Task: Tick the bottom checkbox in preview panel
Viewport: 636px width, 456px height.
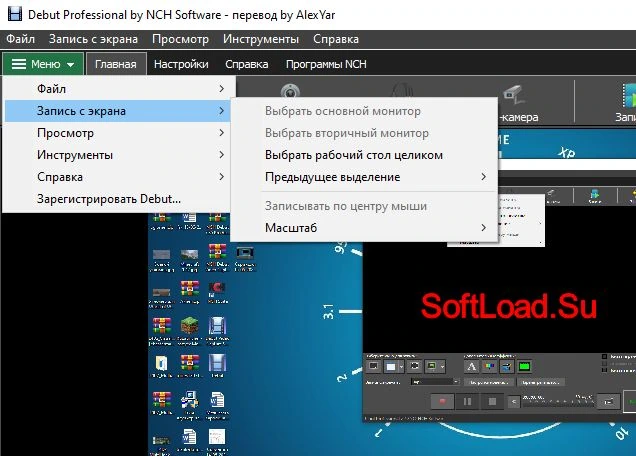Action: click(x=604, y=370)
